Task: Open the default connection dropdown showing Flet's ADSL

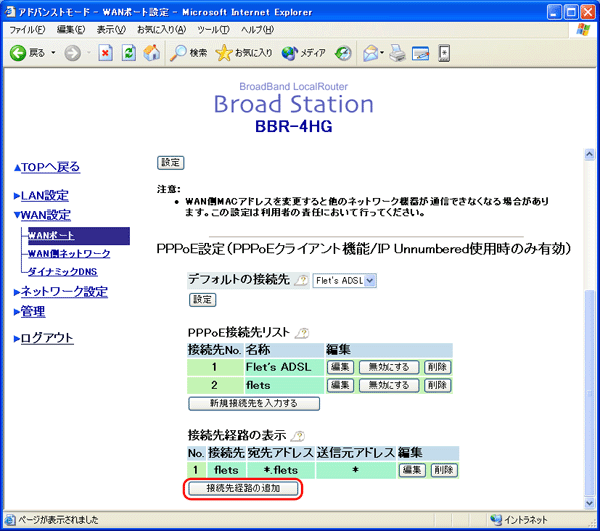Action: point(344,280)
